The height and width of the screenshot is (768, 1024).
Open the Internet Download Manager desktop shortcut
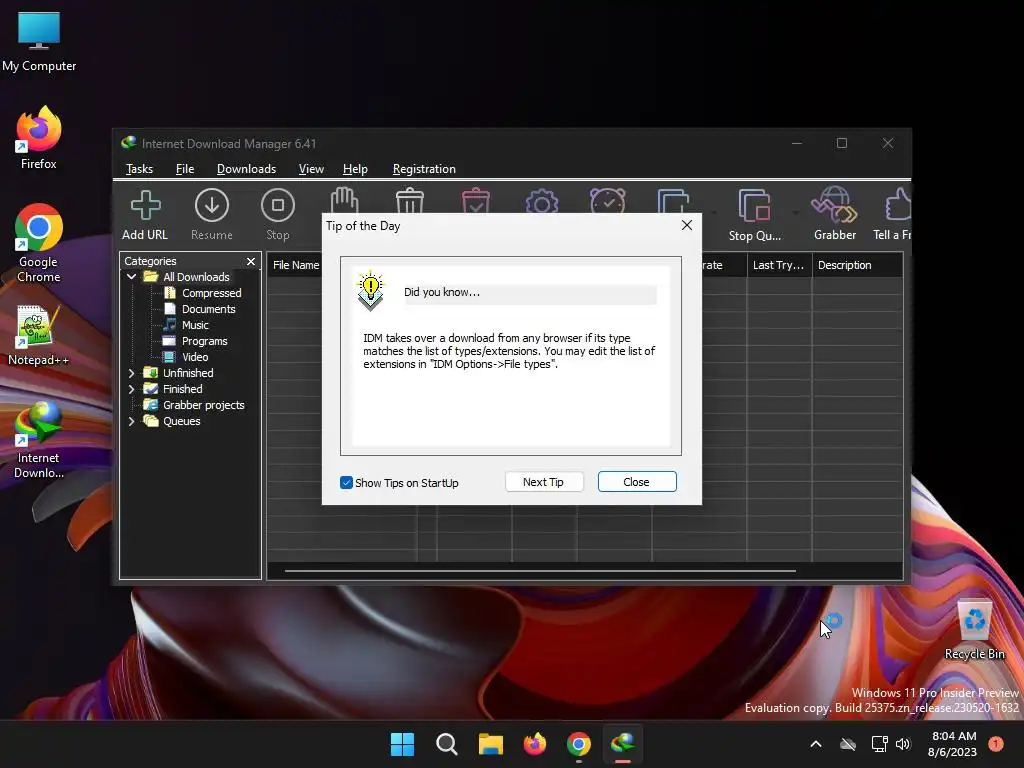(x=39, y=441)
